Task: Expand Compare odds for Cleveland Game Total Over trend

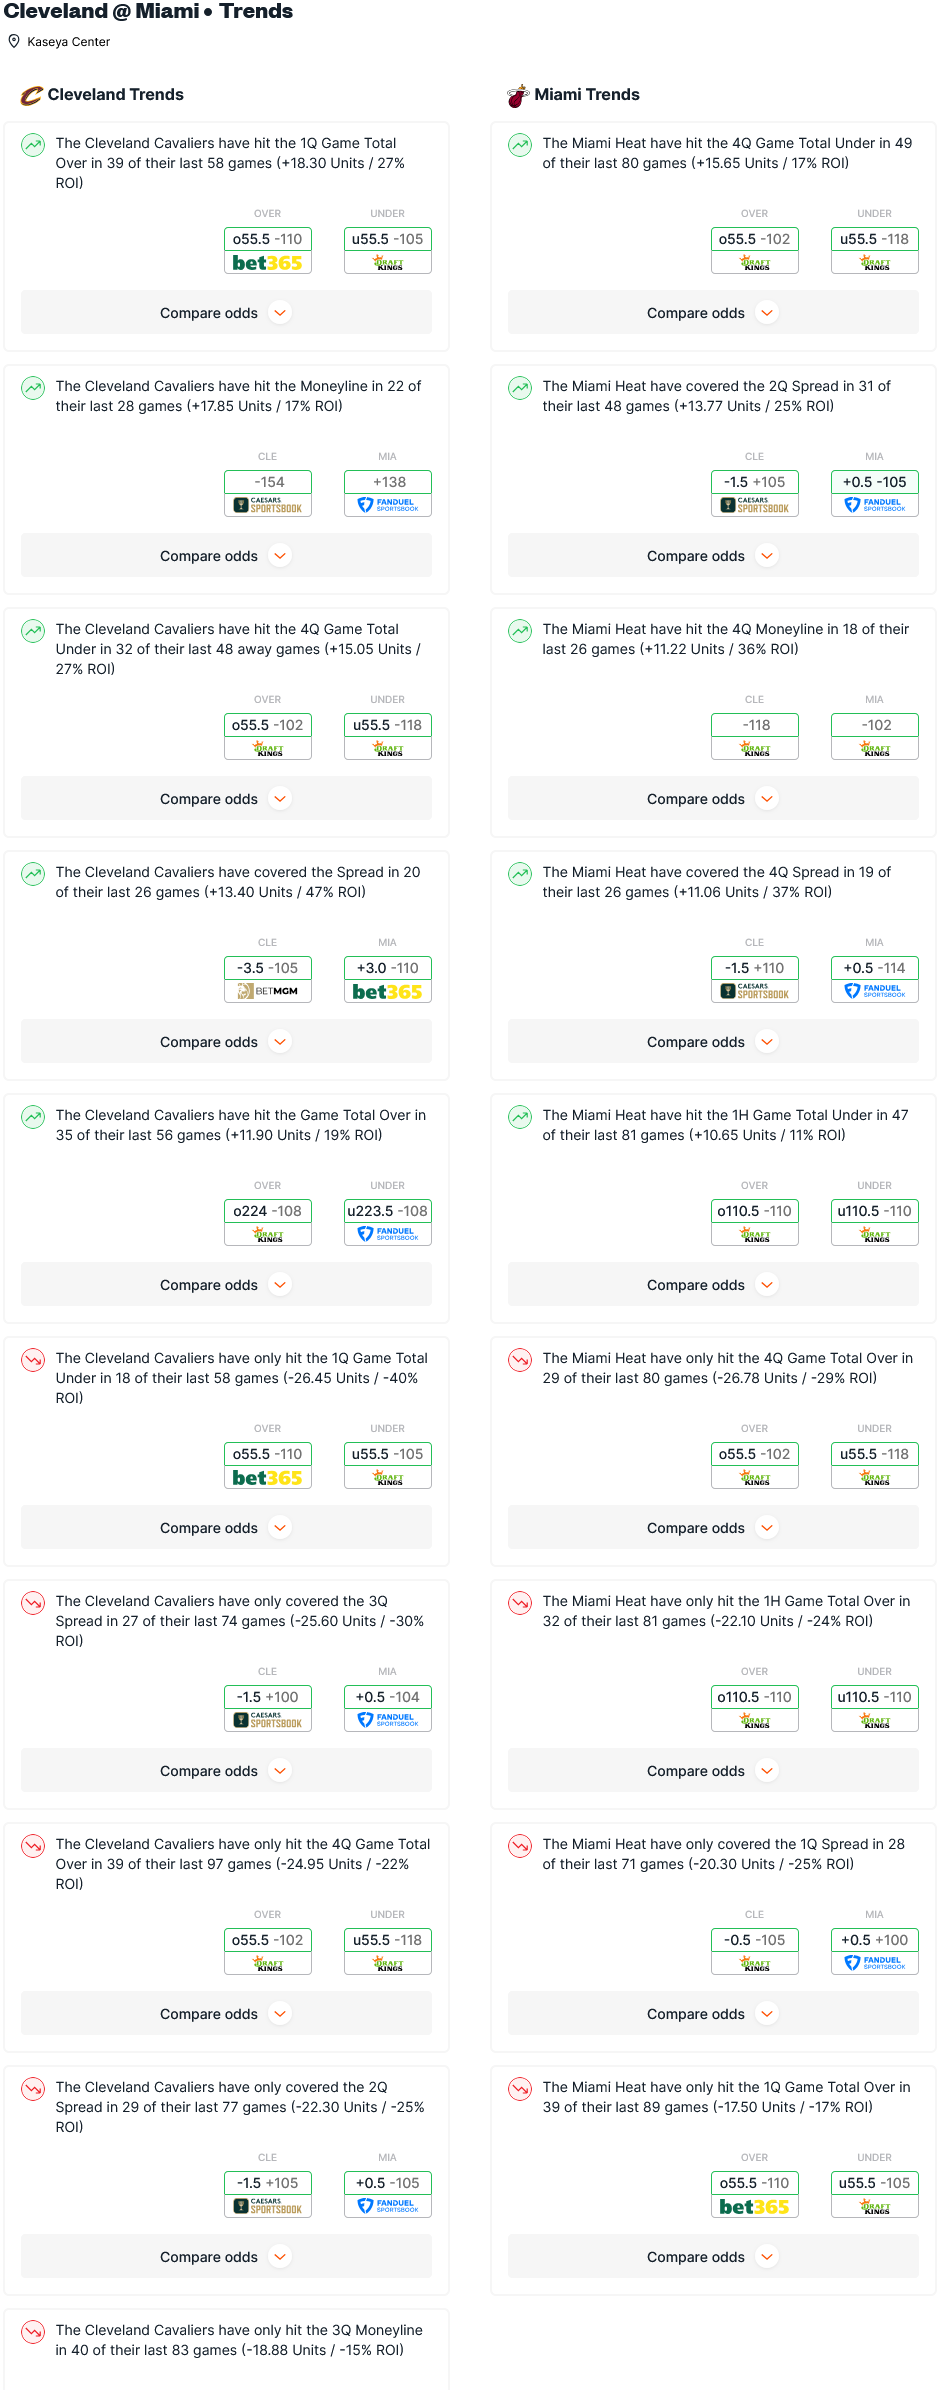Action: (226, 1285)
